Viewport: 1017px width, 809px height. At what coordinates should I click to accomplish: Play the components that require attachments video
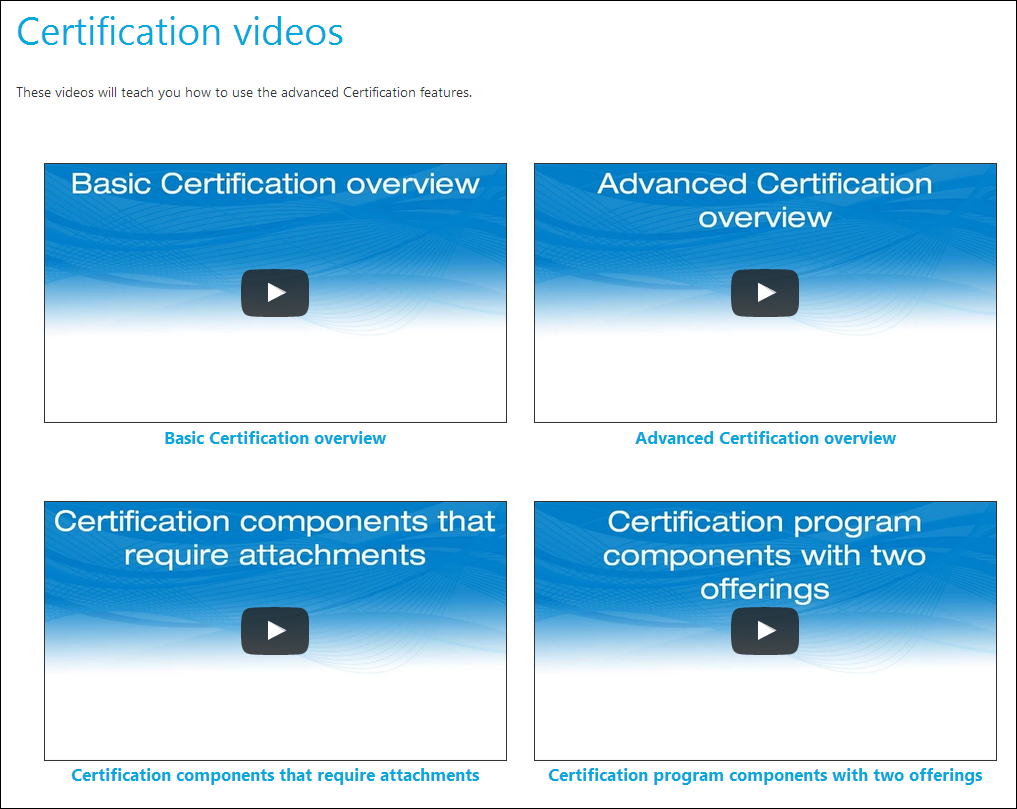275,631
